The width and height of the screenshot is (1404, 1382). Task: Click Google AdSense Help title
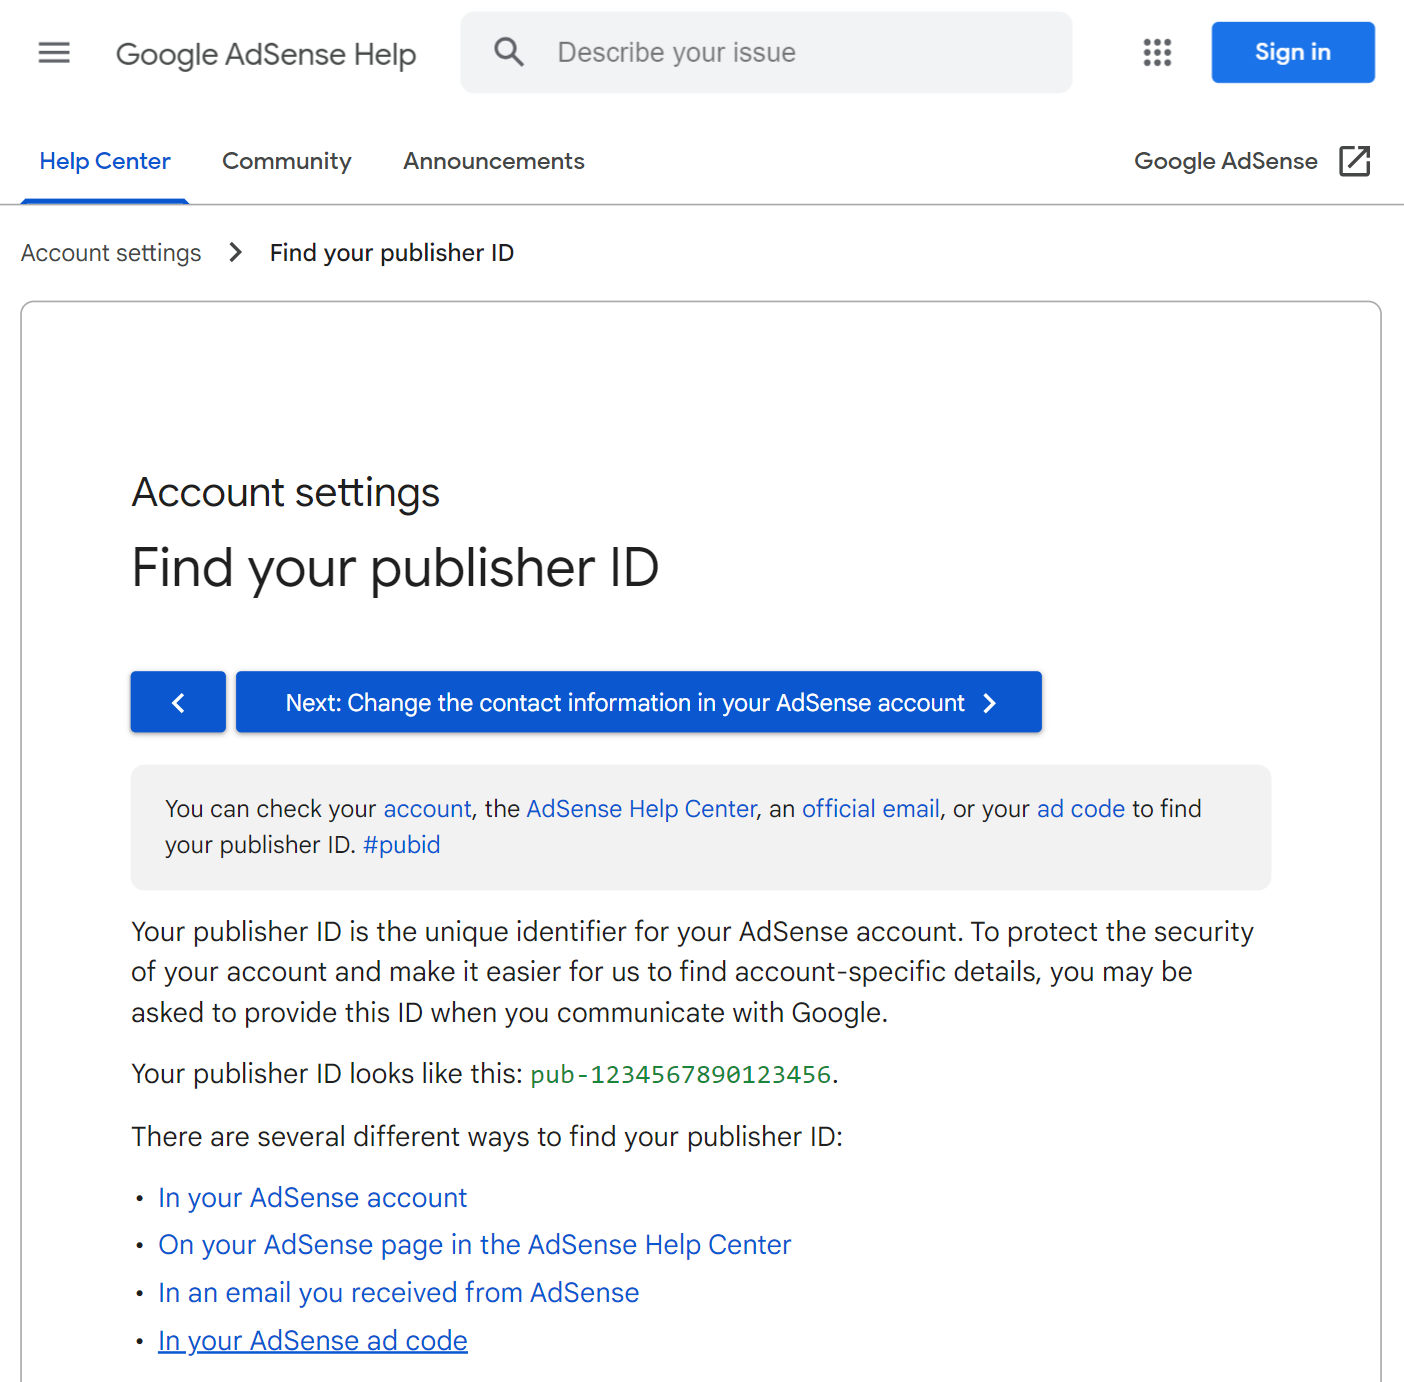[266, 54]
